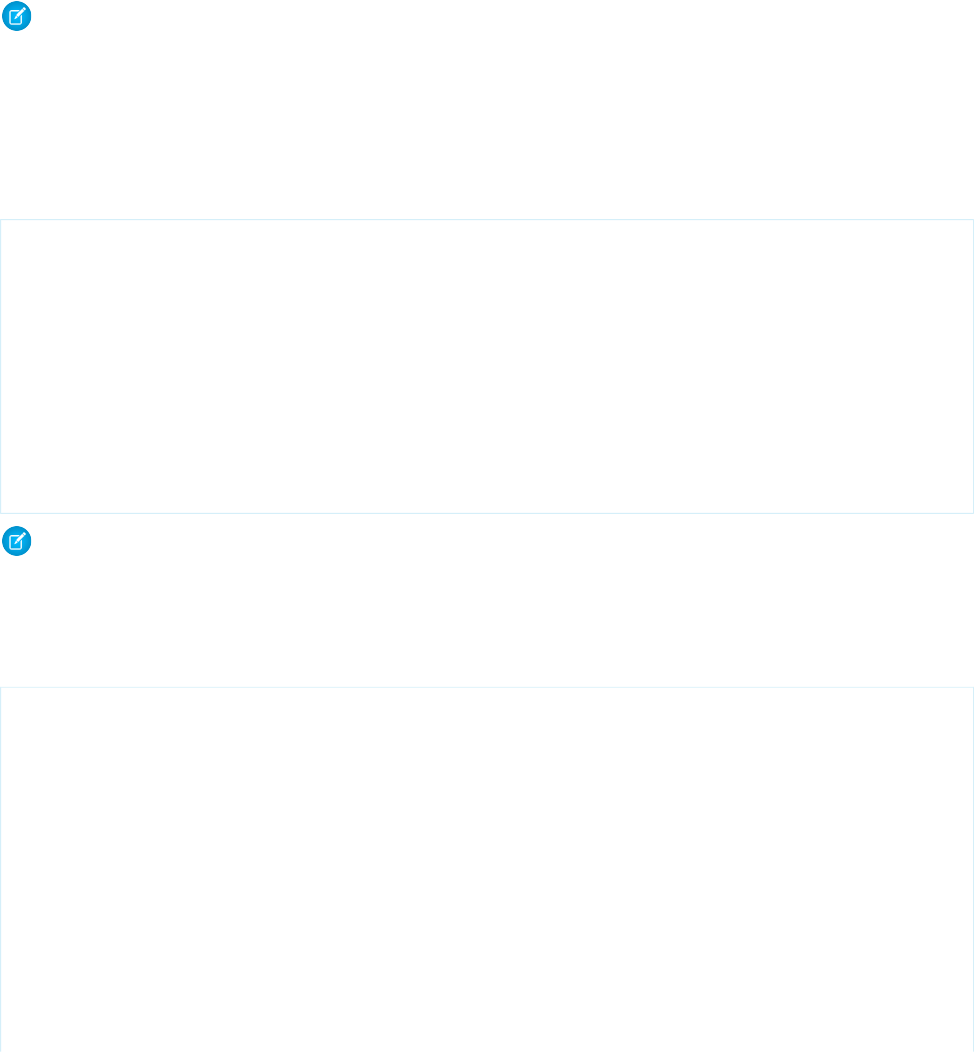Click the note icon at the top
Viewport: 974px width, 1052px height.
17,16
